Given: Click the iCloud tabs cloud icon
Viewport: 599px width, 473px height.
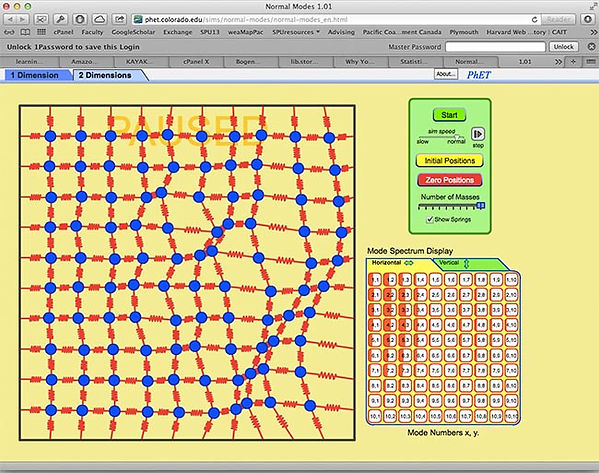Looking at the screenshot, I should (x=99, y=19).
